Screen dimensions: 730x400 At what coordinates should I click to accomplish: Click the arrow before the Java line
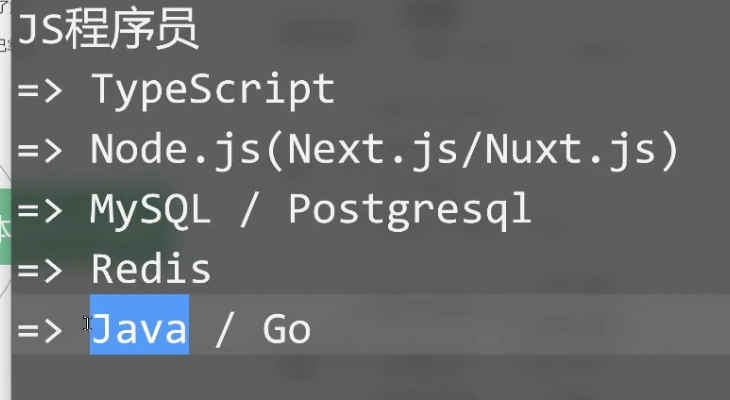point(40,331)
